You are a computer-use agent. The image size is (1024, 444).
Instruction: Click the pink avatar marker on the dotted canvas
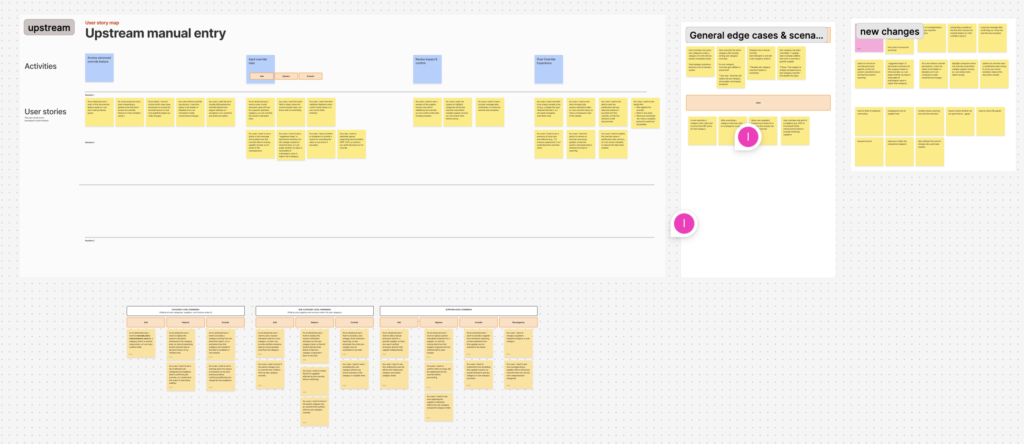coord(684,224)
